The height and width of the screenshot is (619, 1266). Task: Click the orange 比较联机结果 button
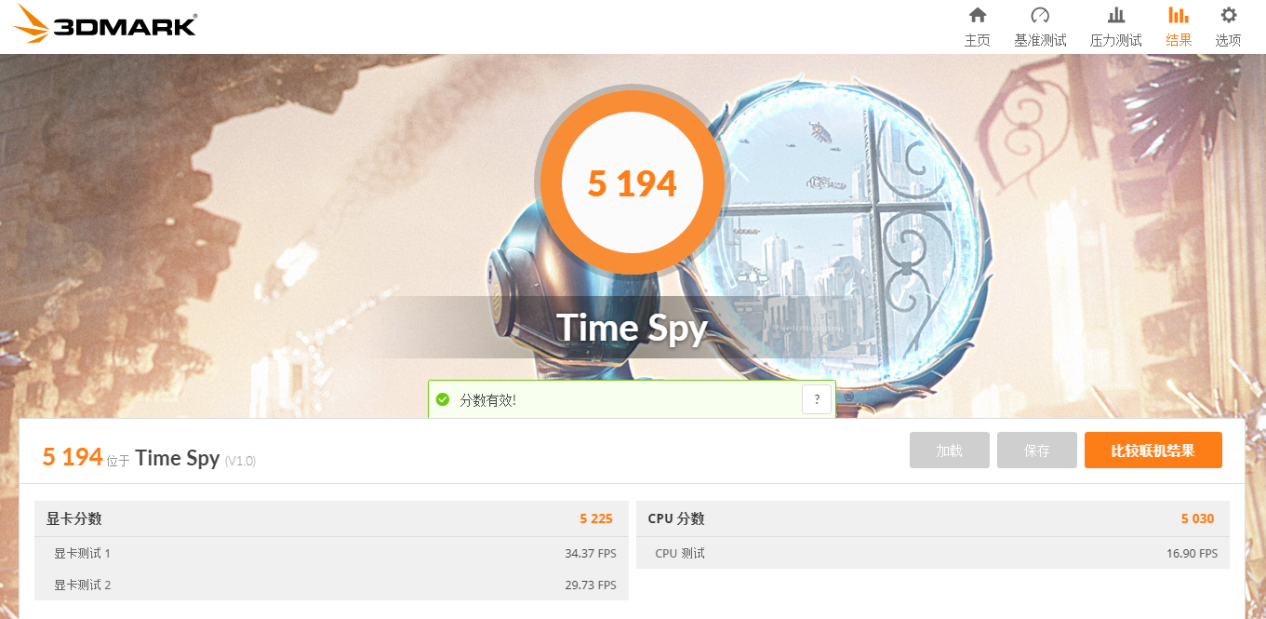[1153, 450]
